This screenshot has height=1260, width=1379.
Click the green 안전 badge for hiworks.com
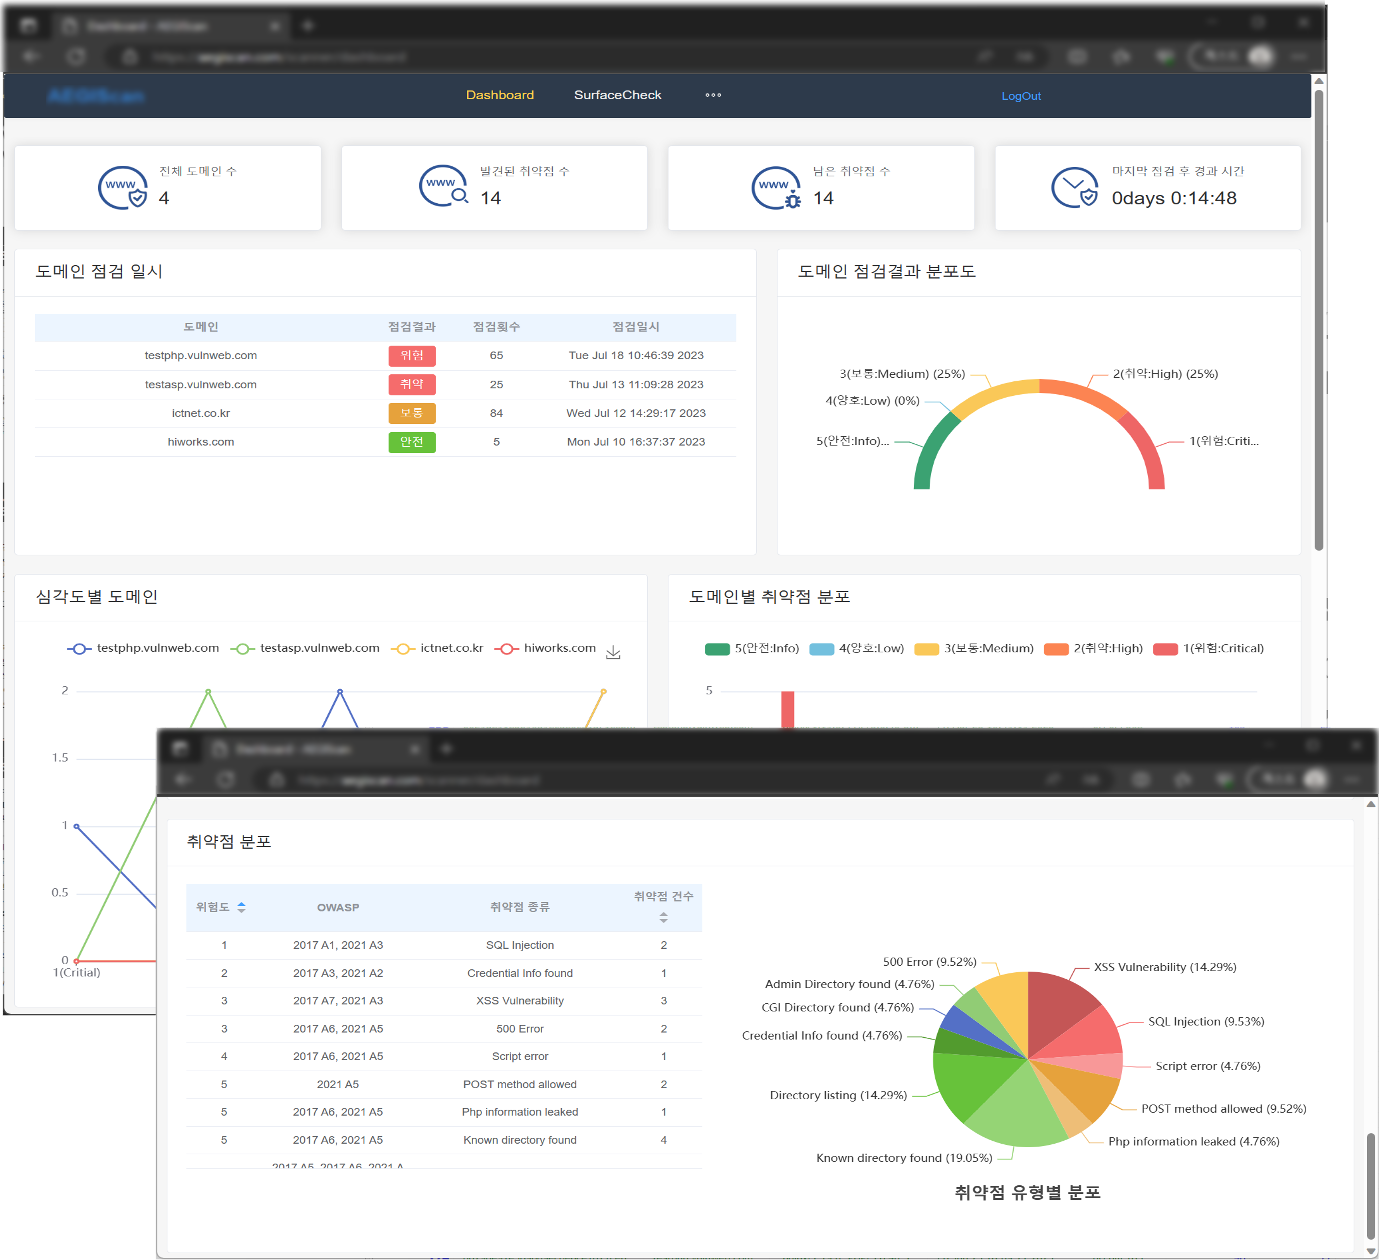click(412, 442)
